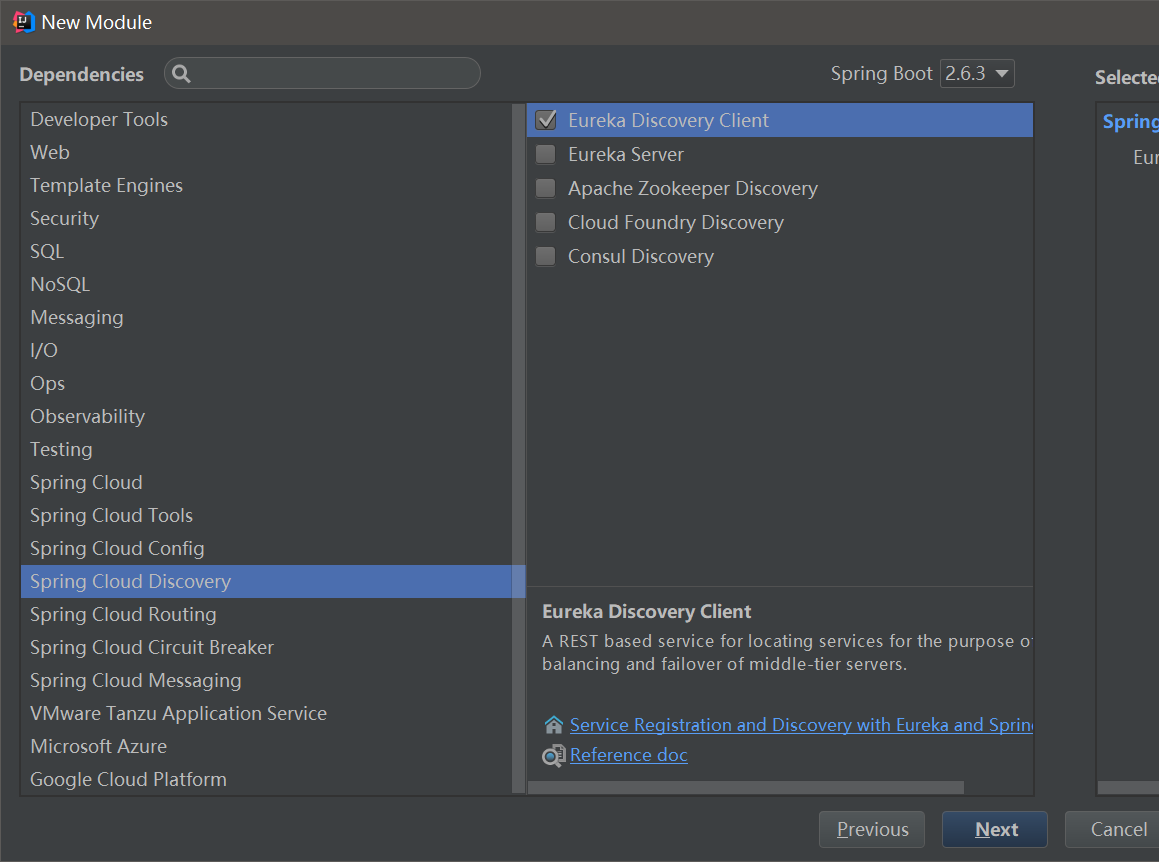Open the Messaging category

point(266,318)
